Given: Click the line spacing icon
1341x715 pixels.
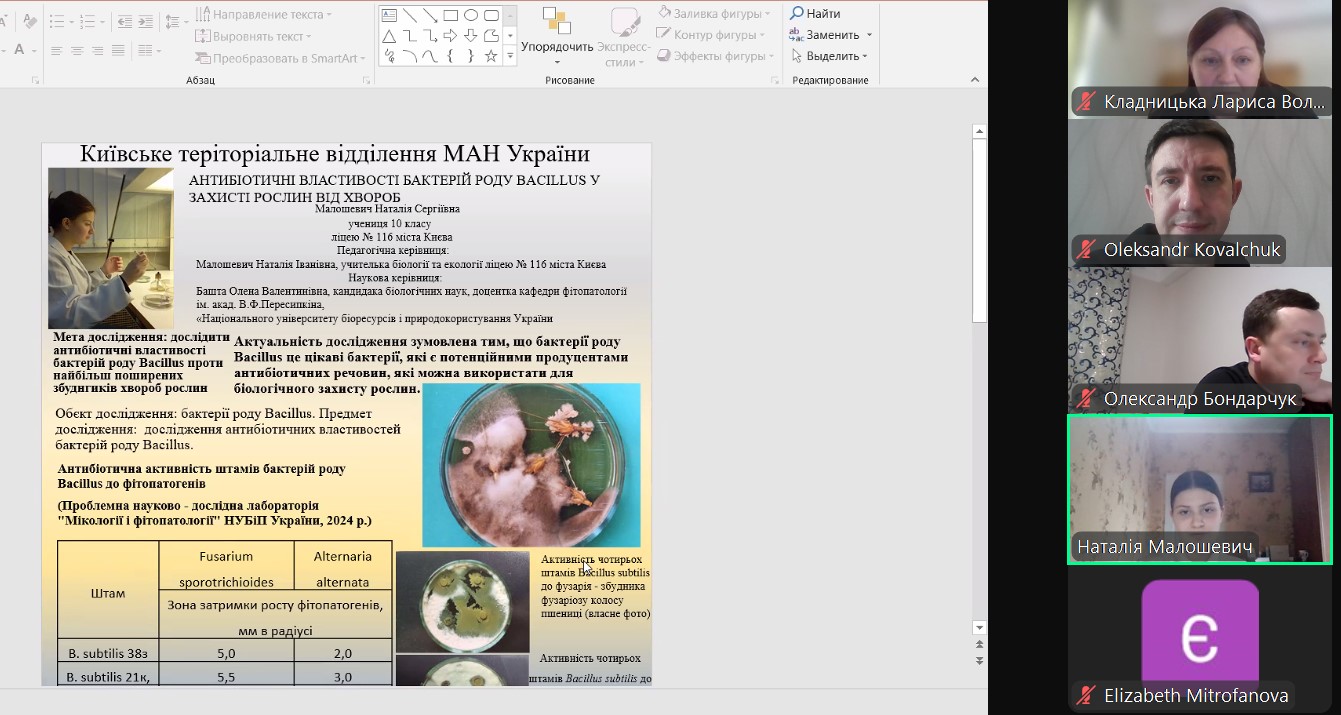Looking at the screenshot, I should (172, 21).
